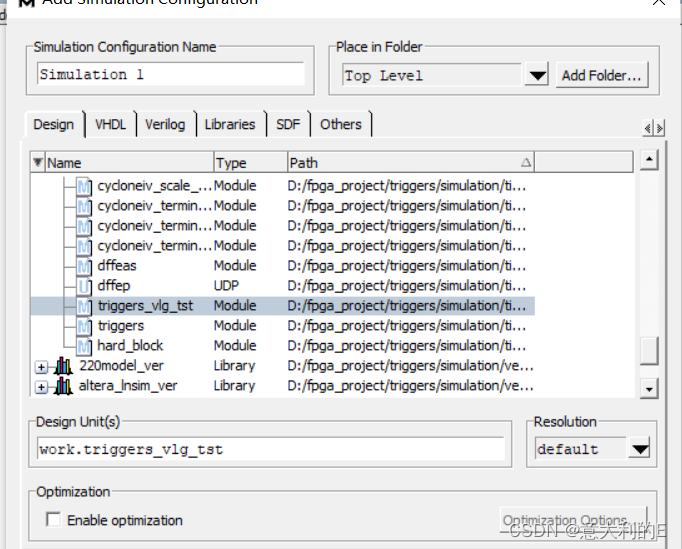Image resolution: width=682 pixels, height=549 pixels.
Task: Open the Resolution dropdown arrow
Action: (x=639, y=449)
